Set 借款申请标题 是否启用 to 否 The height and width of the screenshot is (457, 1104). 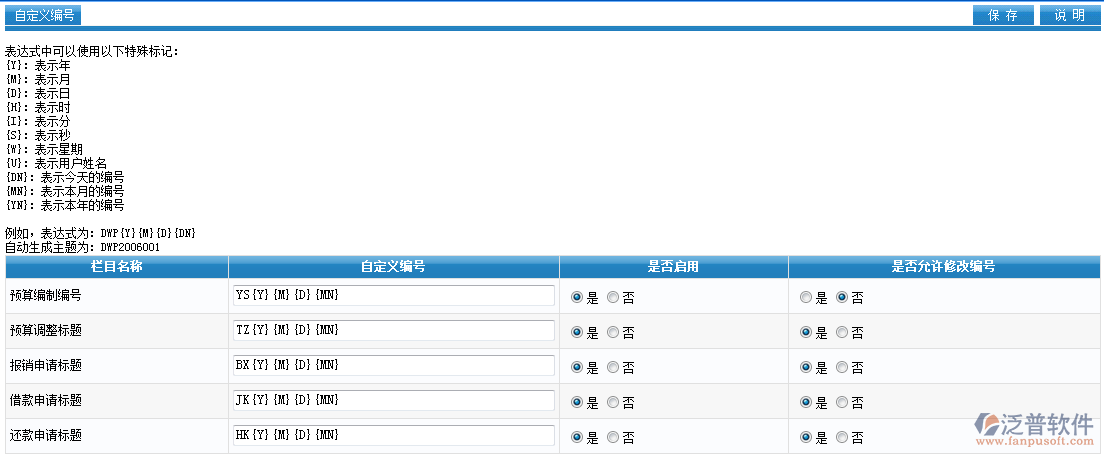tap(613, 402)
